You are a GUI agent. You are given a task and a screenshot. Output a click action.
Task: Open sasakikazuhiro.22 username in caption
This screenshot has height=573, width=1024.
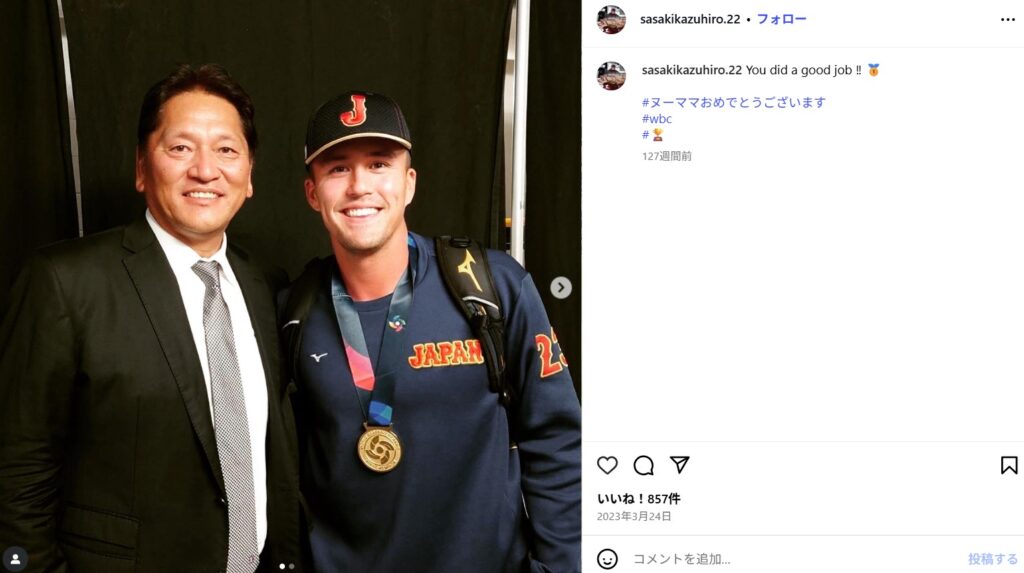tap(692, 70)
